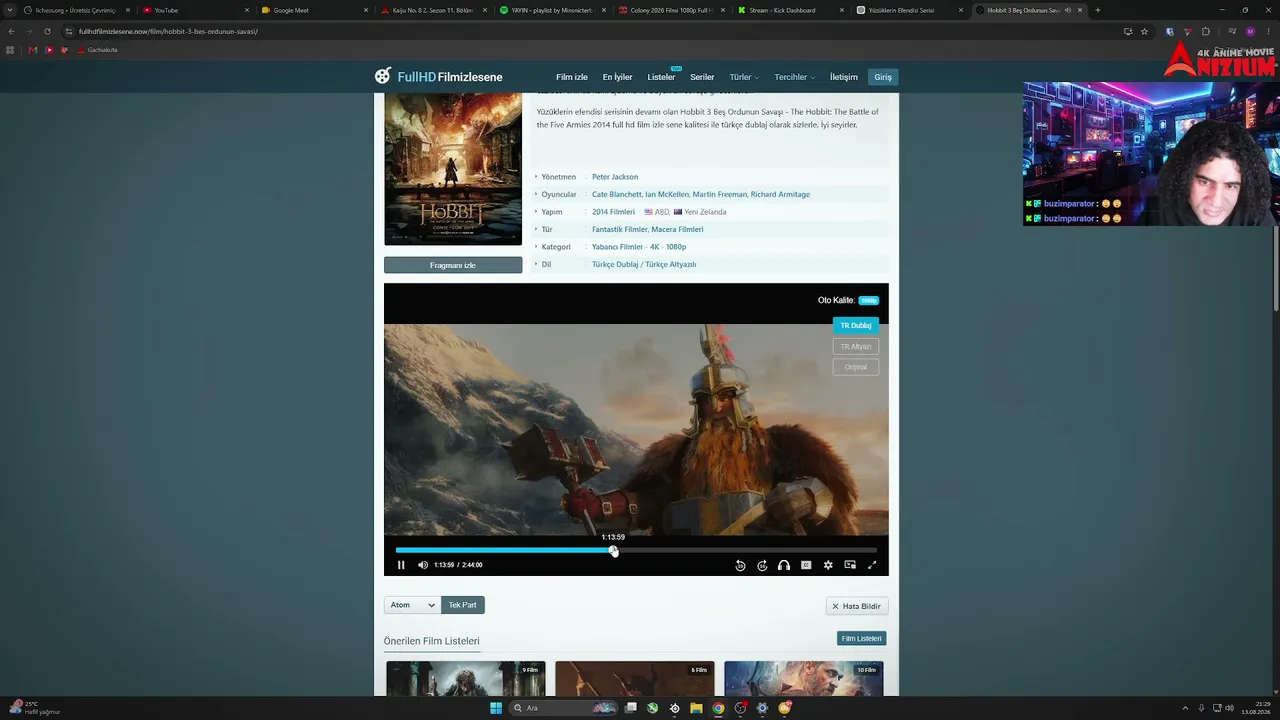This screenshot has height=720, width=1280.
Task: Select TR Altyazı subtitle option
Action: (x=856, y=346)
